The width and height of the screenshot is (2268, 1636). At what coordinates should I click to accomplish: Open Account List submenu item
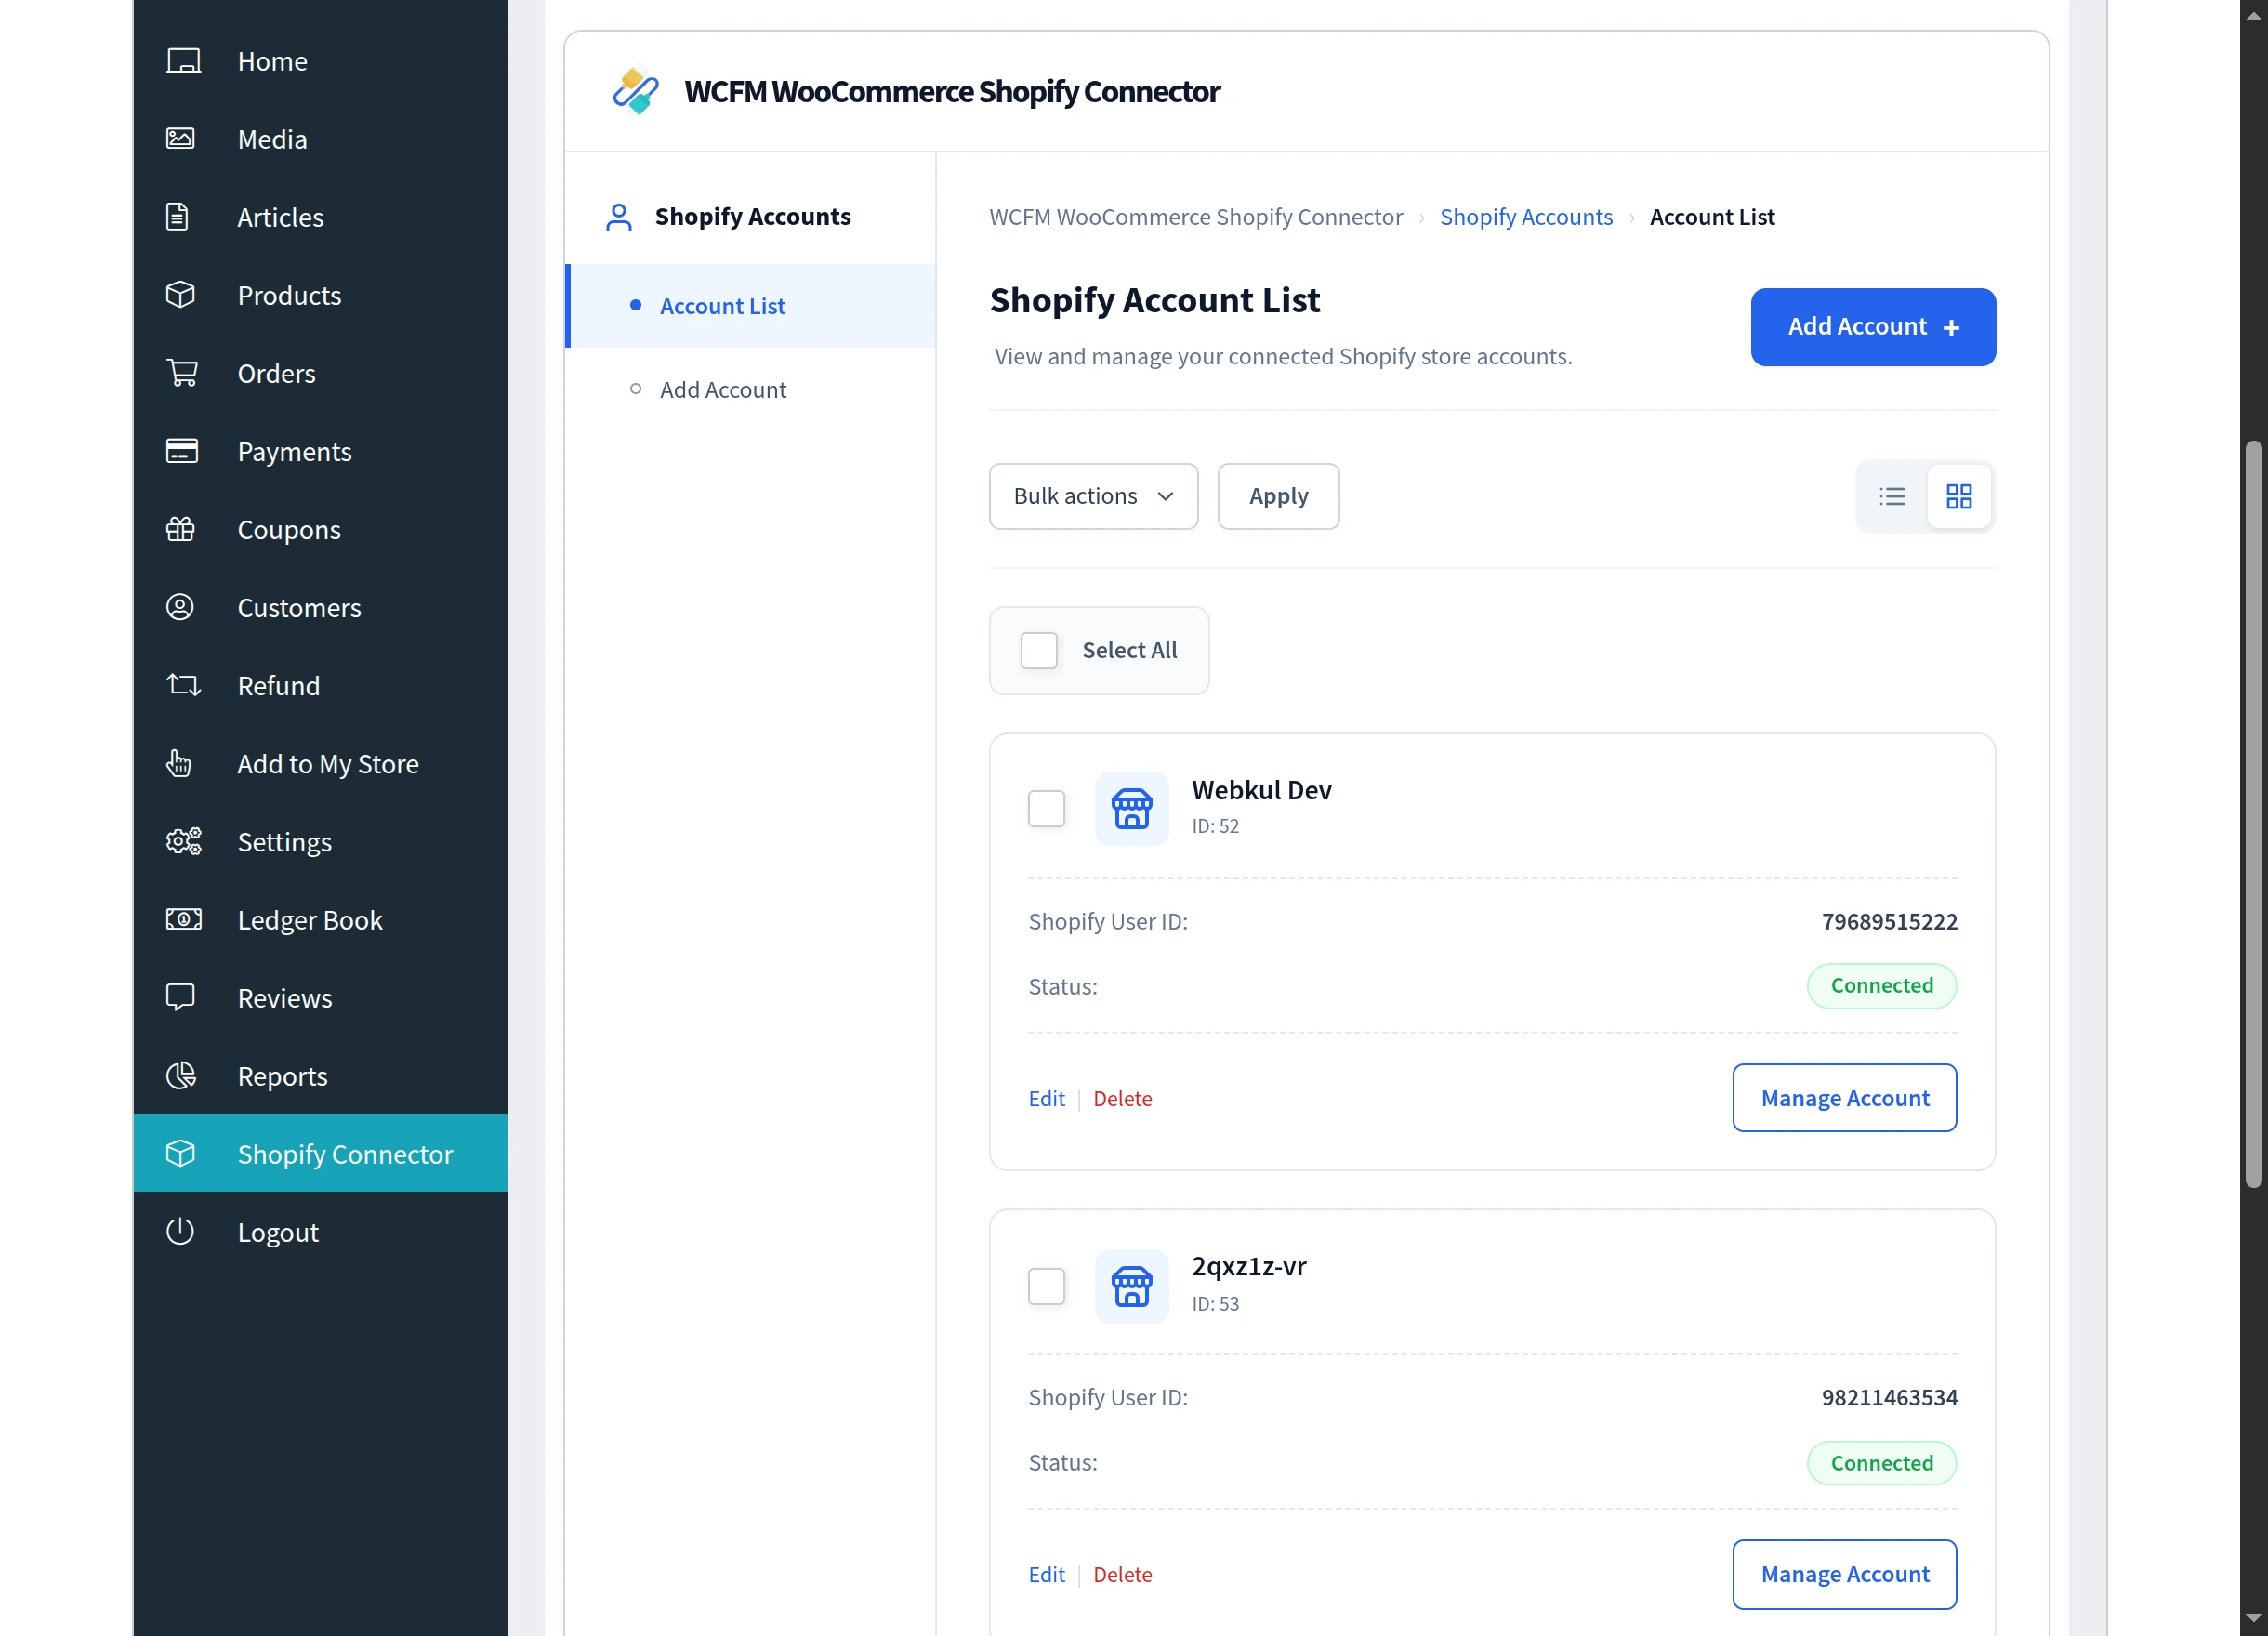(751, 306)
